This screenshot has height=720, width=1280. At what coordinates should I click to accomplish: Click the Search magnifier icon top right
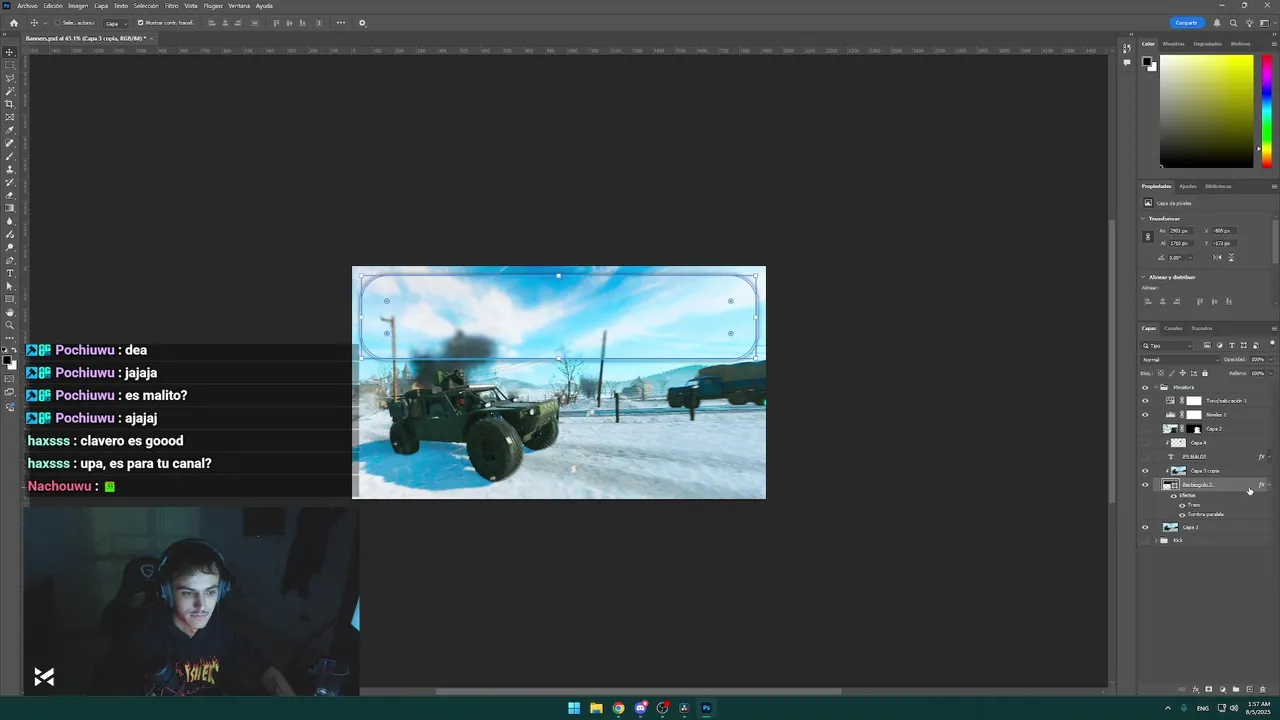(x=1233, y=23)
